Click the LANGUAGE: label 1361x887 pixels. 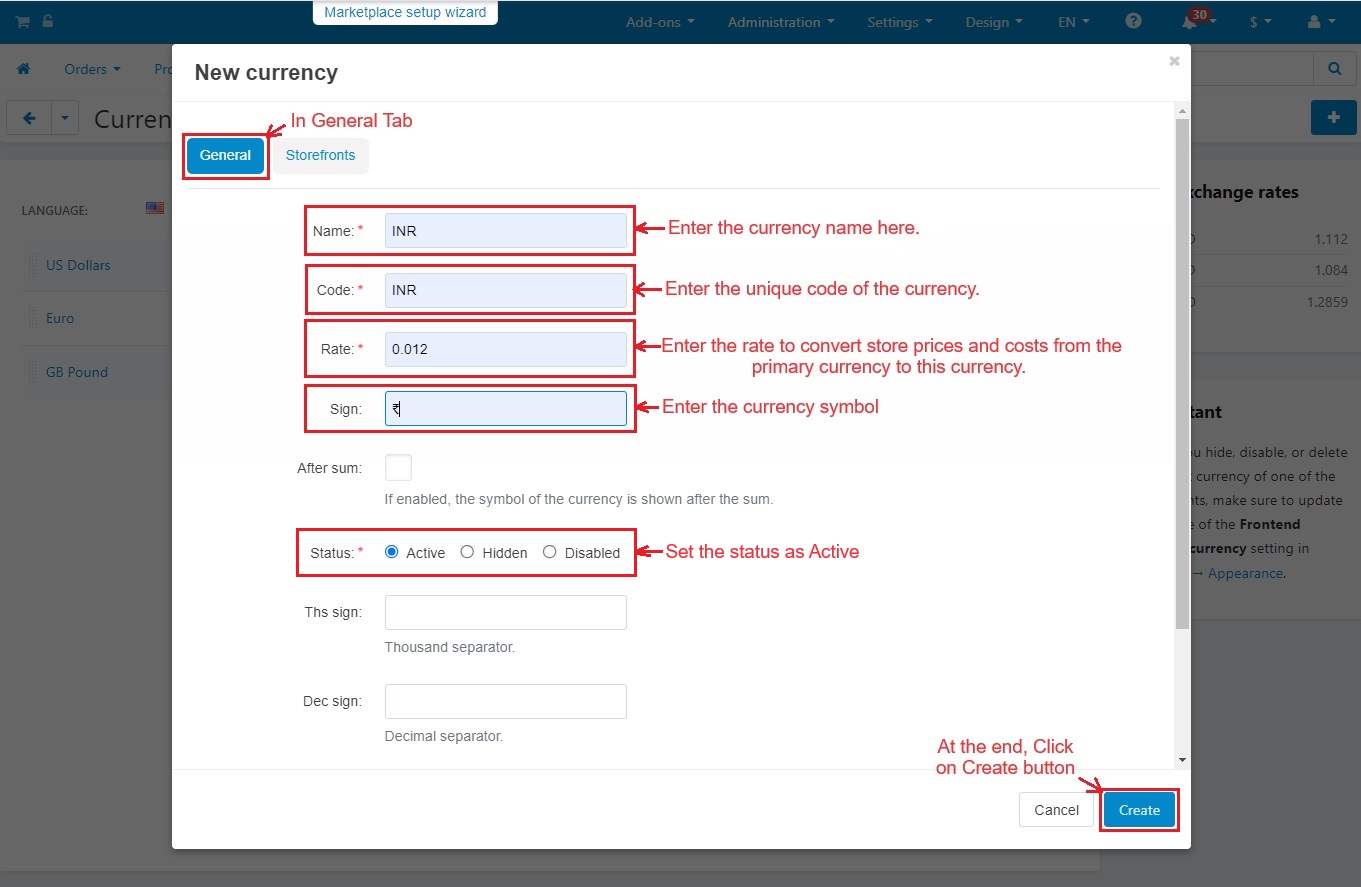click(x=55, y=211)
